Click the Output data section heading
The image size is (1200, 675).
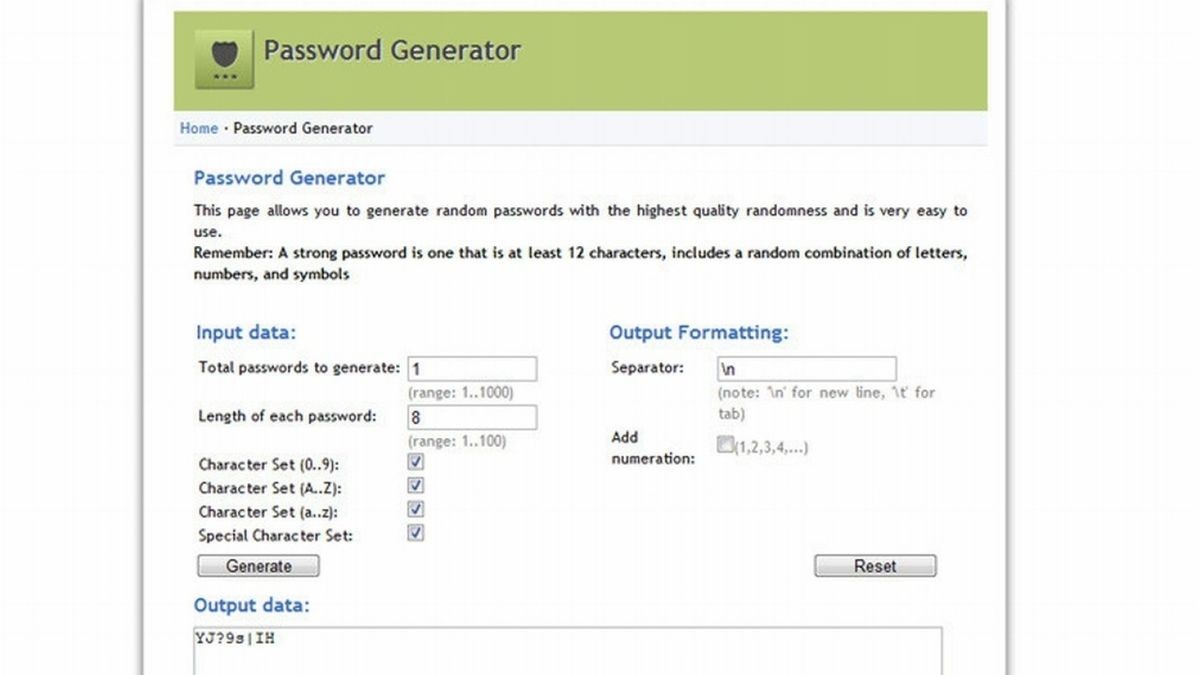[252, 605]
